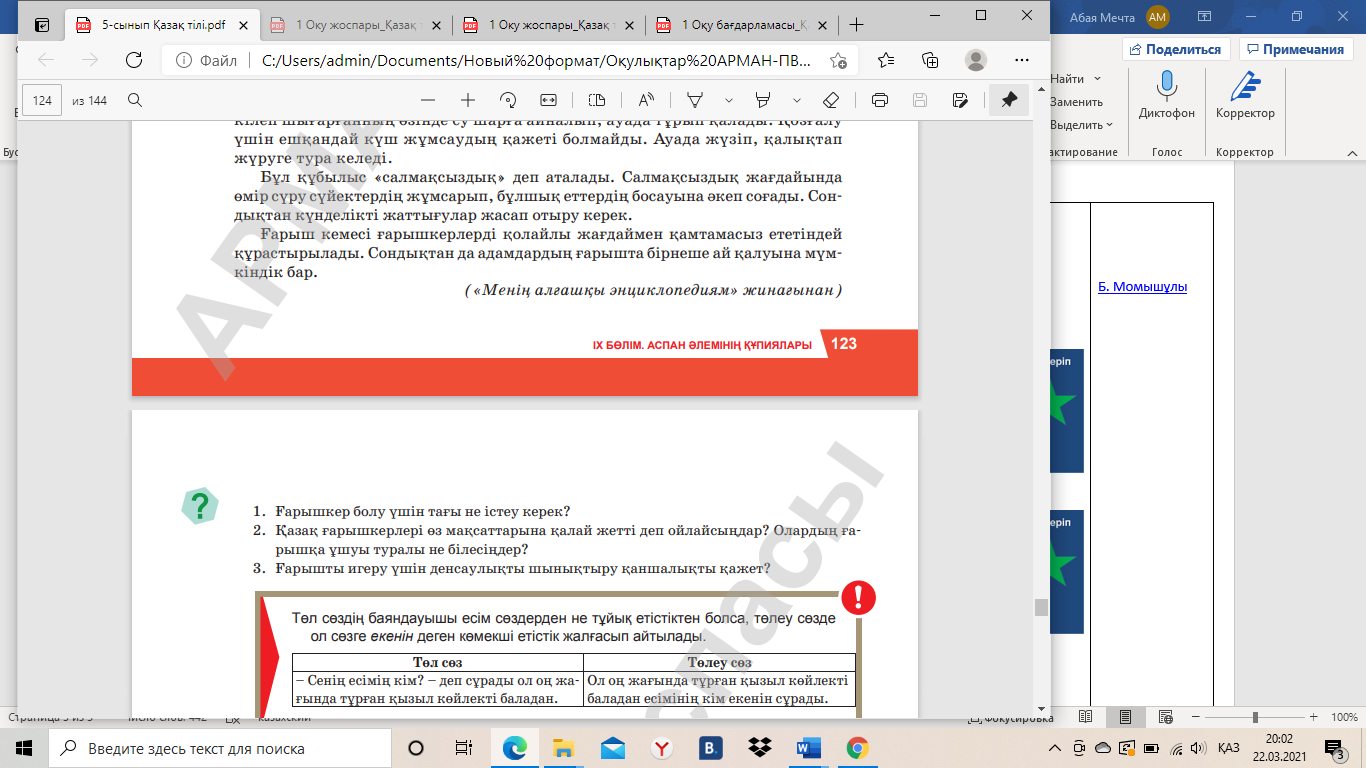1366x768 pixels.
Task: Click the Диктофон microphone icon in Word
Action: (x=1166, y=86)
